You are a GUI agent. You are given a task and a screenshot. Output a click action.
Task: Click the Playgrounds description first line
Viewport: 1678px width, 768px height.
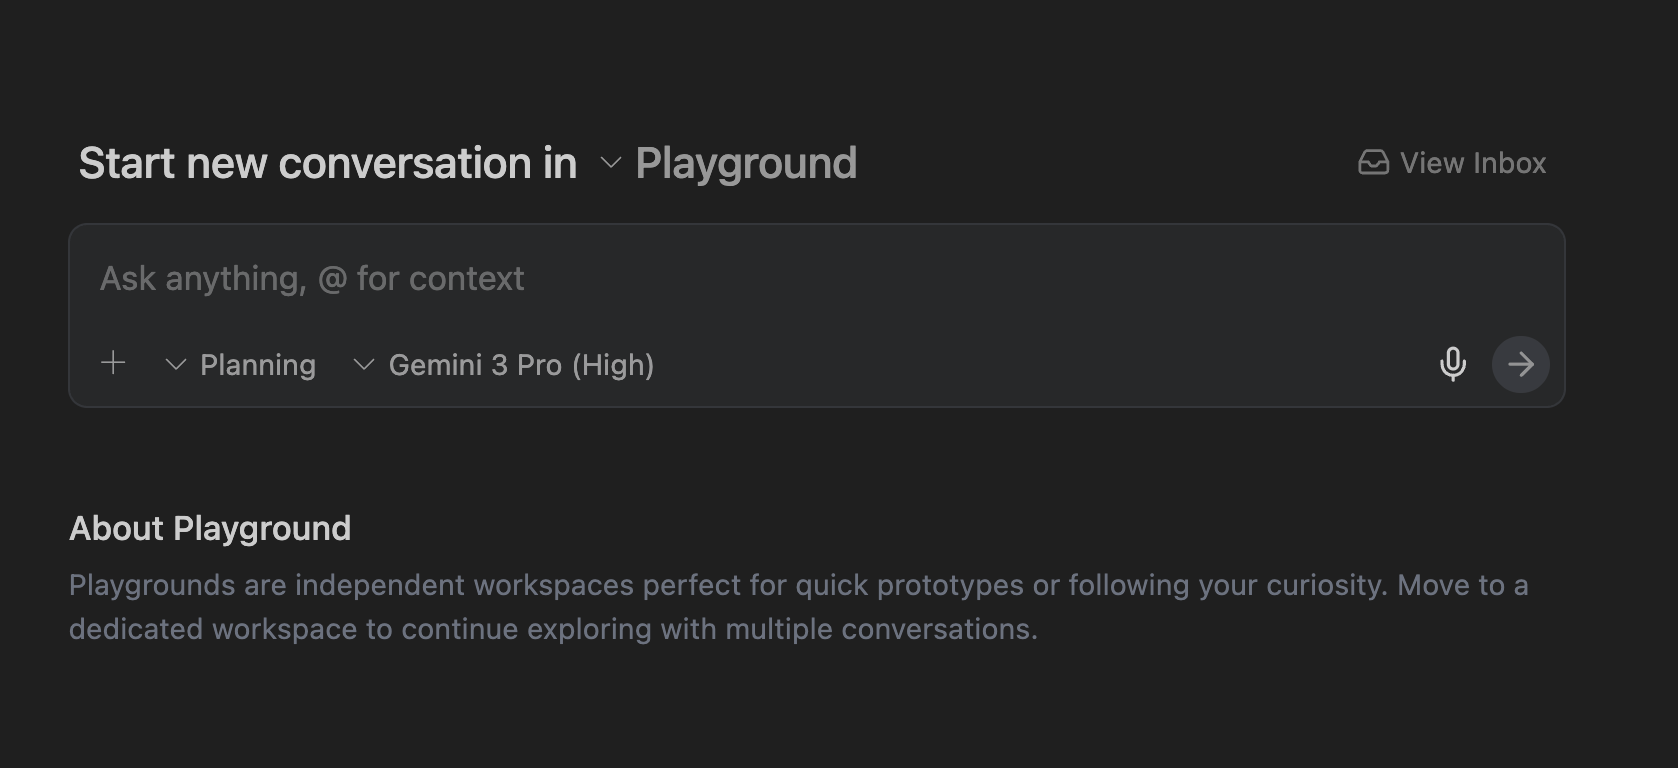tap(798, 585)
